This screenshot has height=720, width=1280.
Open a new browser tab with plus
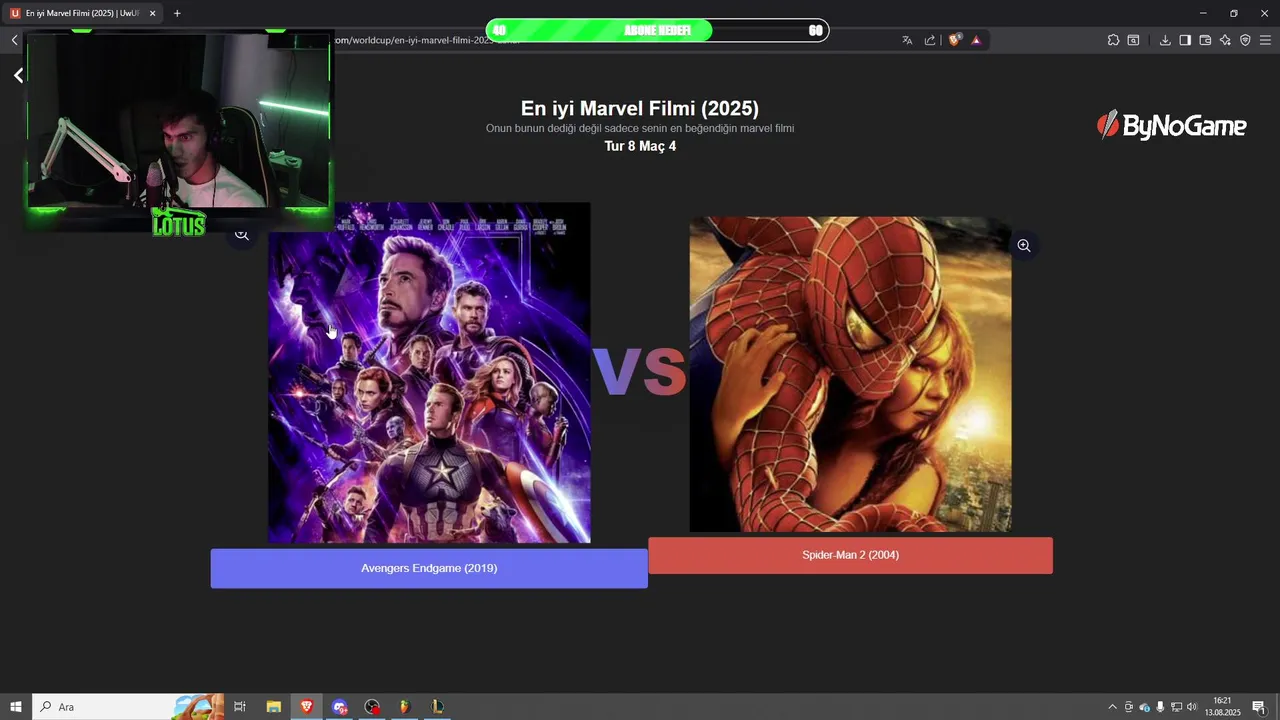(x=177, y=13)
